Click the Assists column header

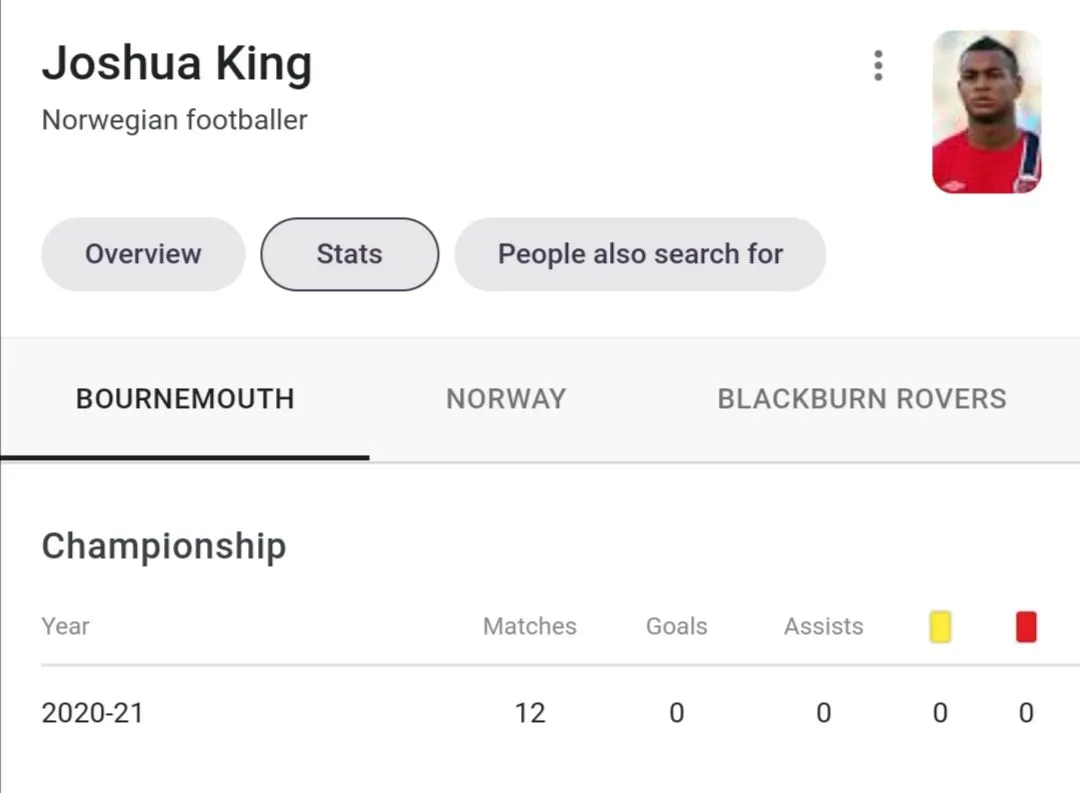pos(824,627)
